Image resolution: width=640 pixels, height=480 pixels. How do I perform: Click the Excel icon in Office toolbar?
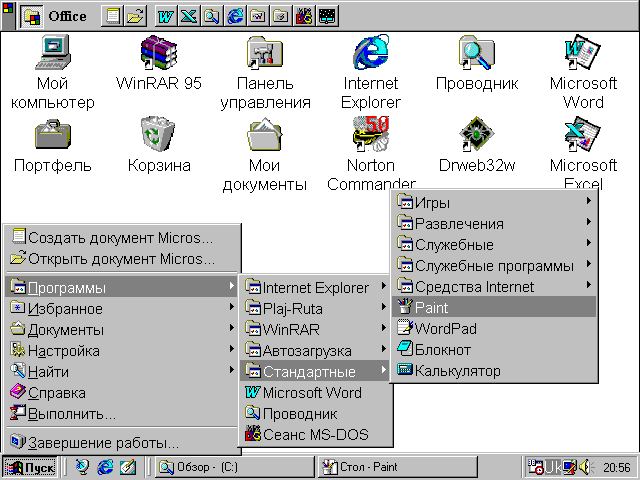pos(188,17)
